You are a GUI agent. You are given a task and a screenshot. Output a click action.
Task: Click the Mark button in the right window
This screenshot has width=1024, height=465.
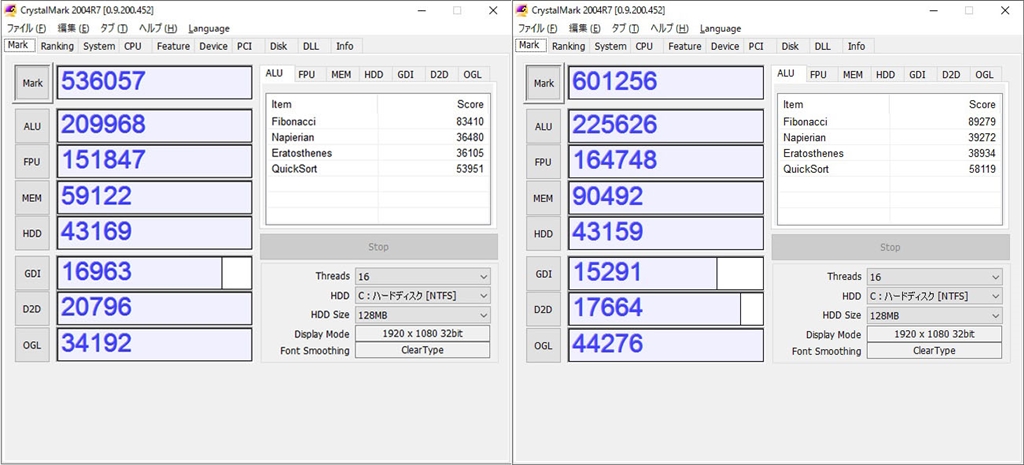543,83
